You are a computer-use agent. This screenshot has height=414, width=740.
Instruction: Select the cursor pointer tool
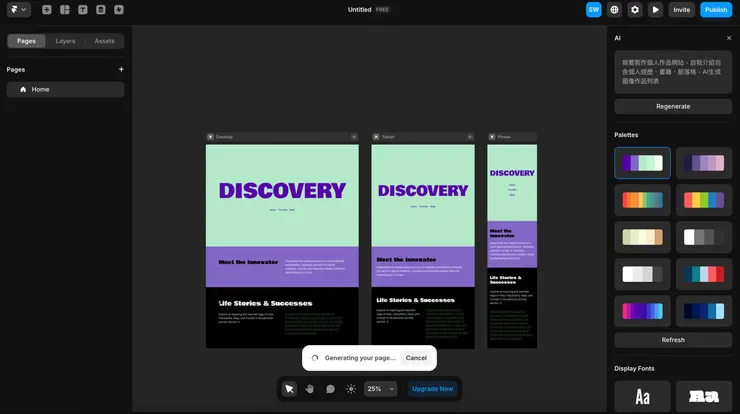click(289, 389)
